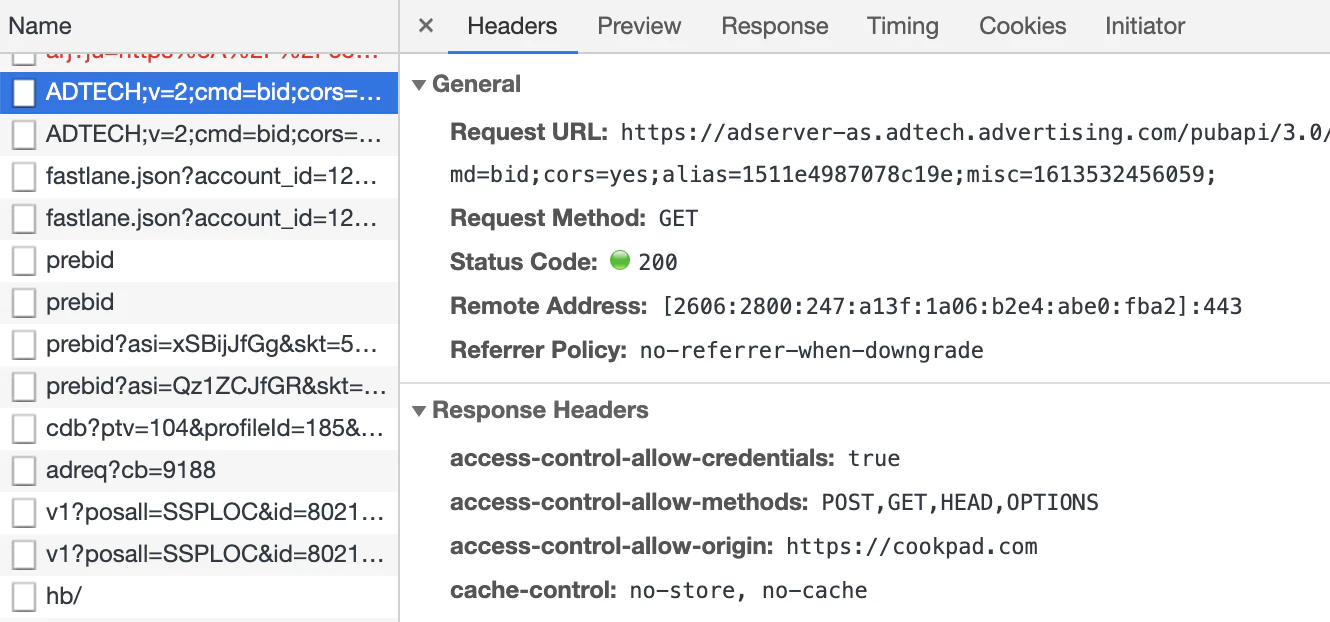Viewport: 1330px width, 622px height.
Task: Click the green status indicator by 200
Action: click(x=620, y=261)
